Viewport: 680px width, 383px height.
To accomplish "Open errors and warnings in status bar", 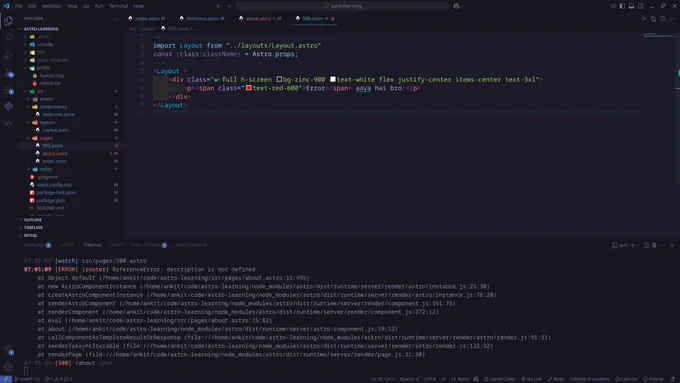I will (x=59, y=379).
